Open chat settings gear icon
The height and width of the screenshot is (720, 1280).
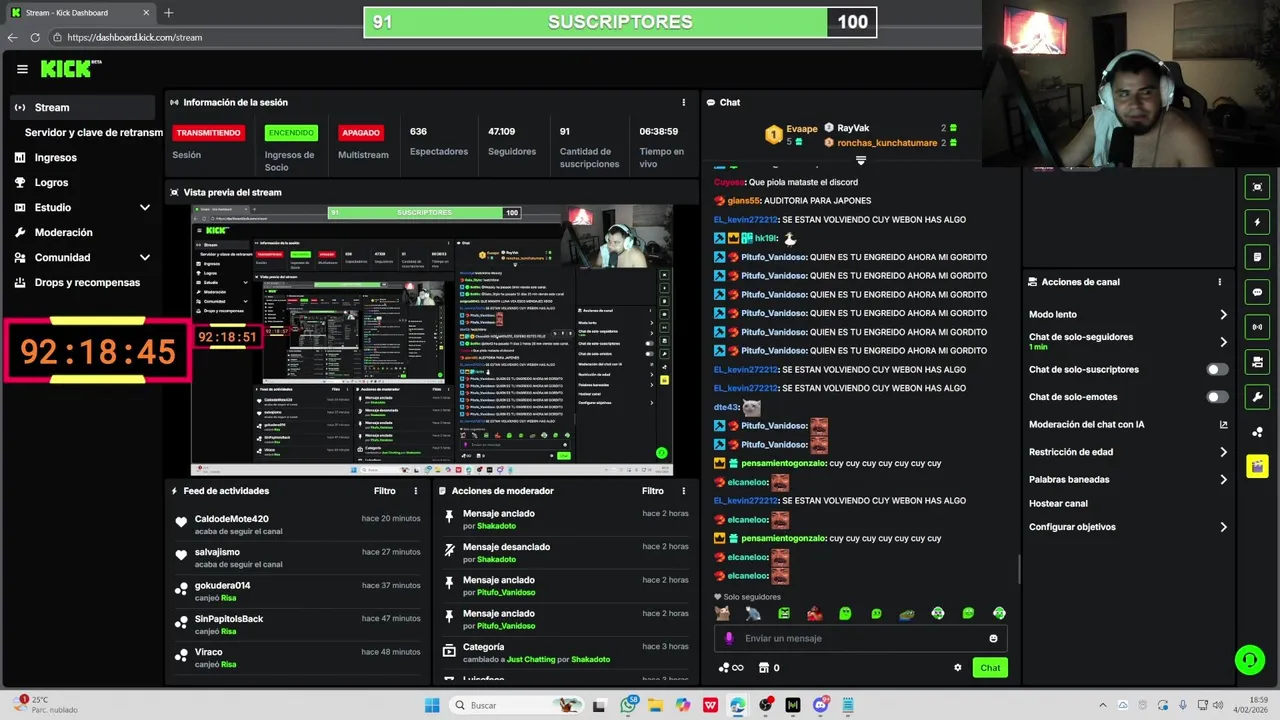click(957, 668)
